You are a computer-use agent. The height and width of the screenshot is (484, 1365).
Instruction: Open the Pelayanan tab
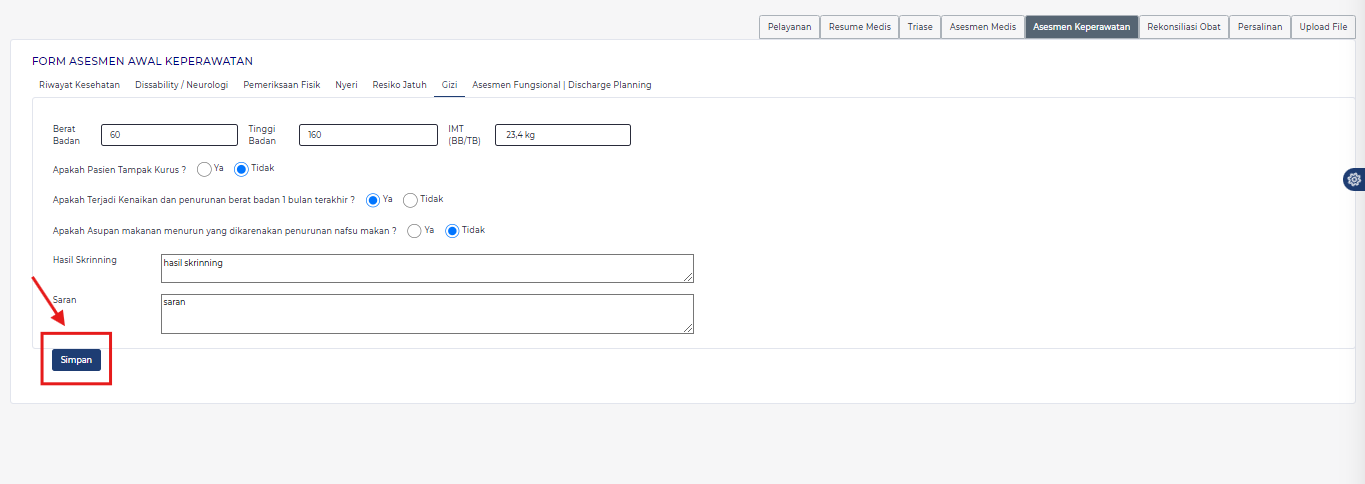point(789,27)
